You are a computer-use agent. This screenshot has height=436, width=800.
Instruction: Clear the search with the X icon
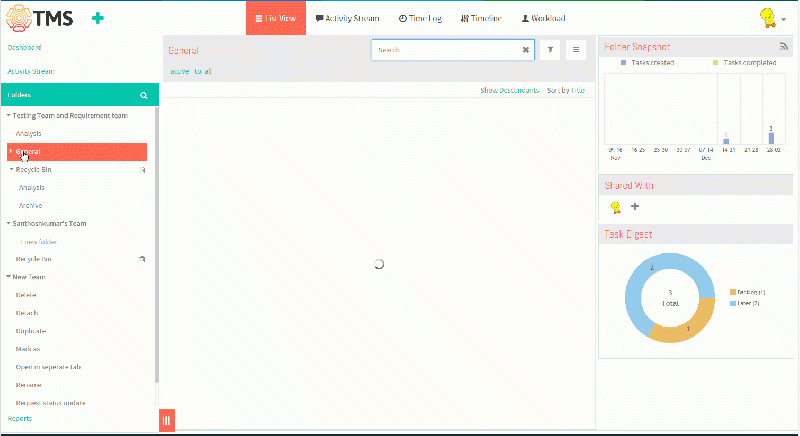[x=526, y=50]
